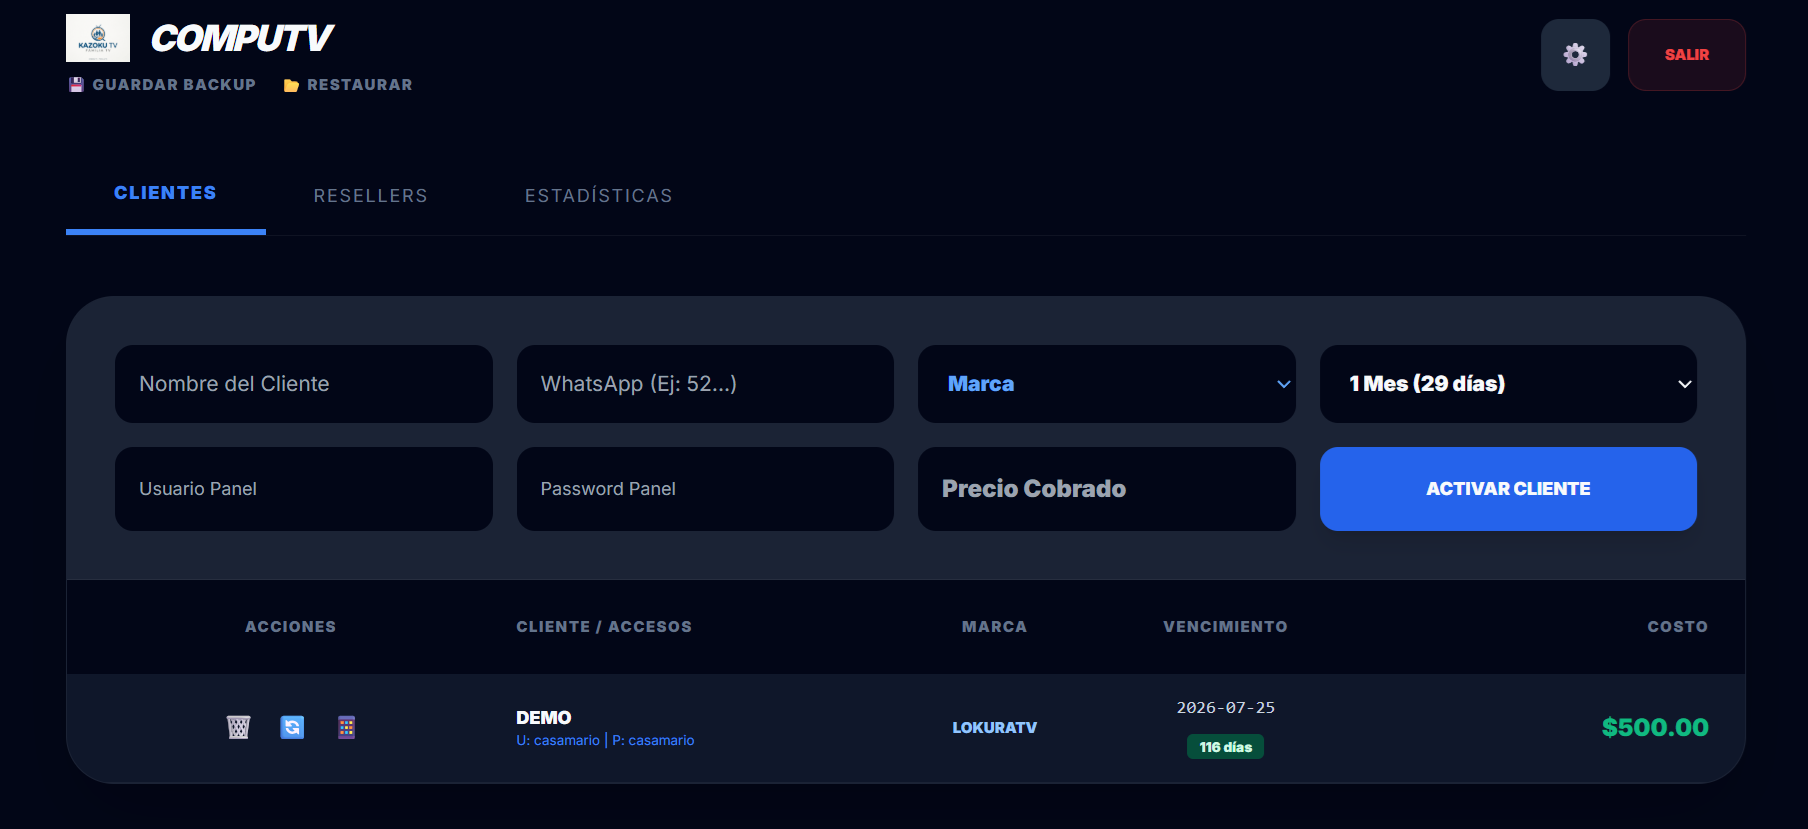This screenshot has width=1808, height=829.
Task: Click into the Usuario Panel field
Action: click(303, 489)
